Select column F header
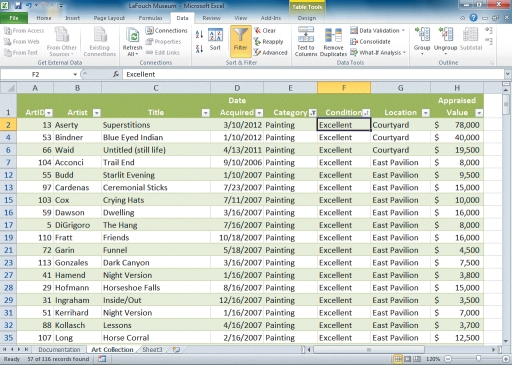This screenshot has width=512, height=365. [x=344, y=88]
